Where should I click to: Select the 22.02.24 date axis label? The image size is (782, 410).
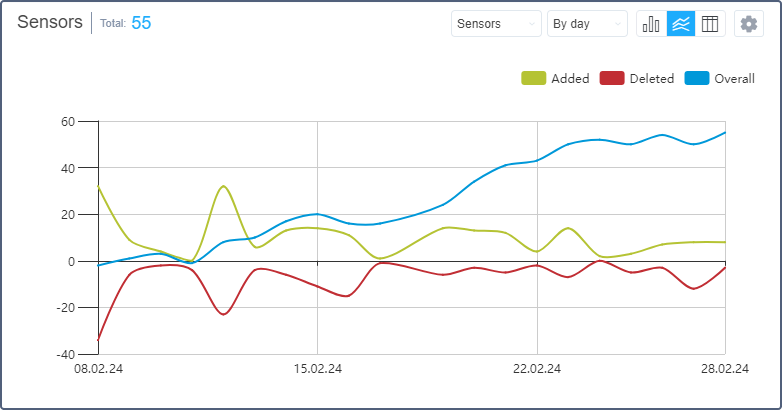[537, 368]
